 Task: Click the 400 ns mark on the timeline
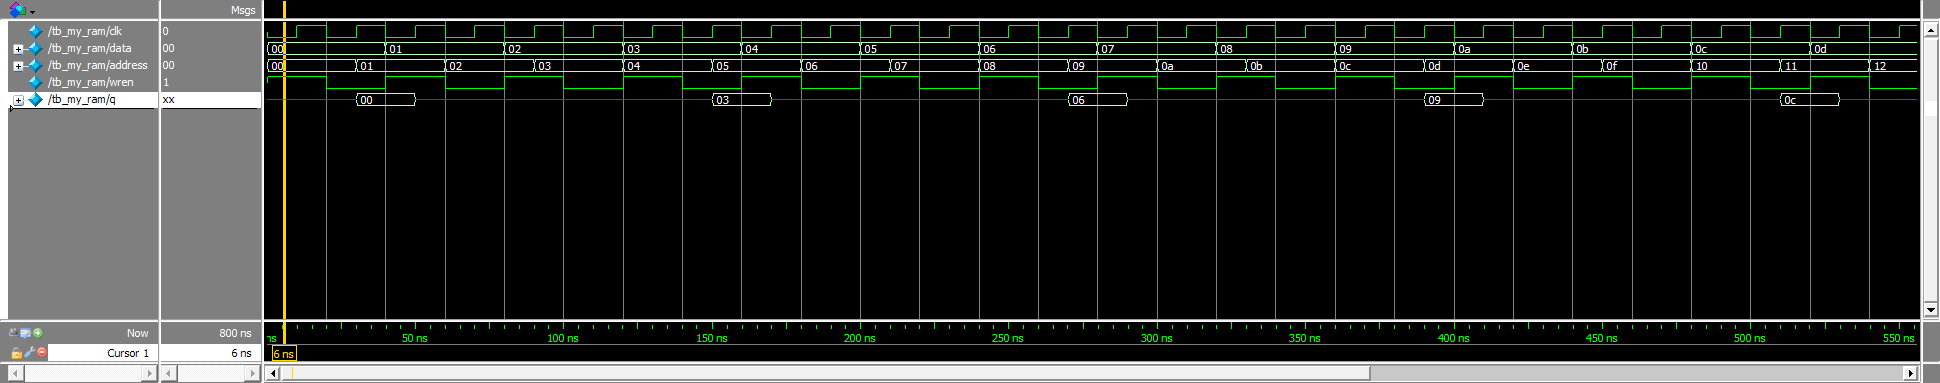[1454, 338]
